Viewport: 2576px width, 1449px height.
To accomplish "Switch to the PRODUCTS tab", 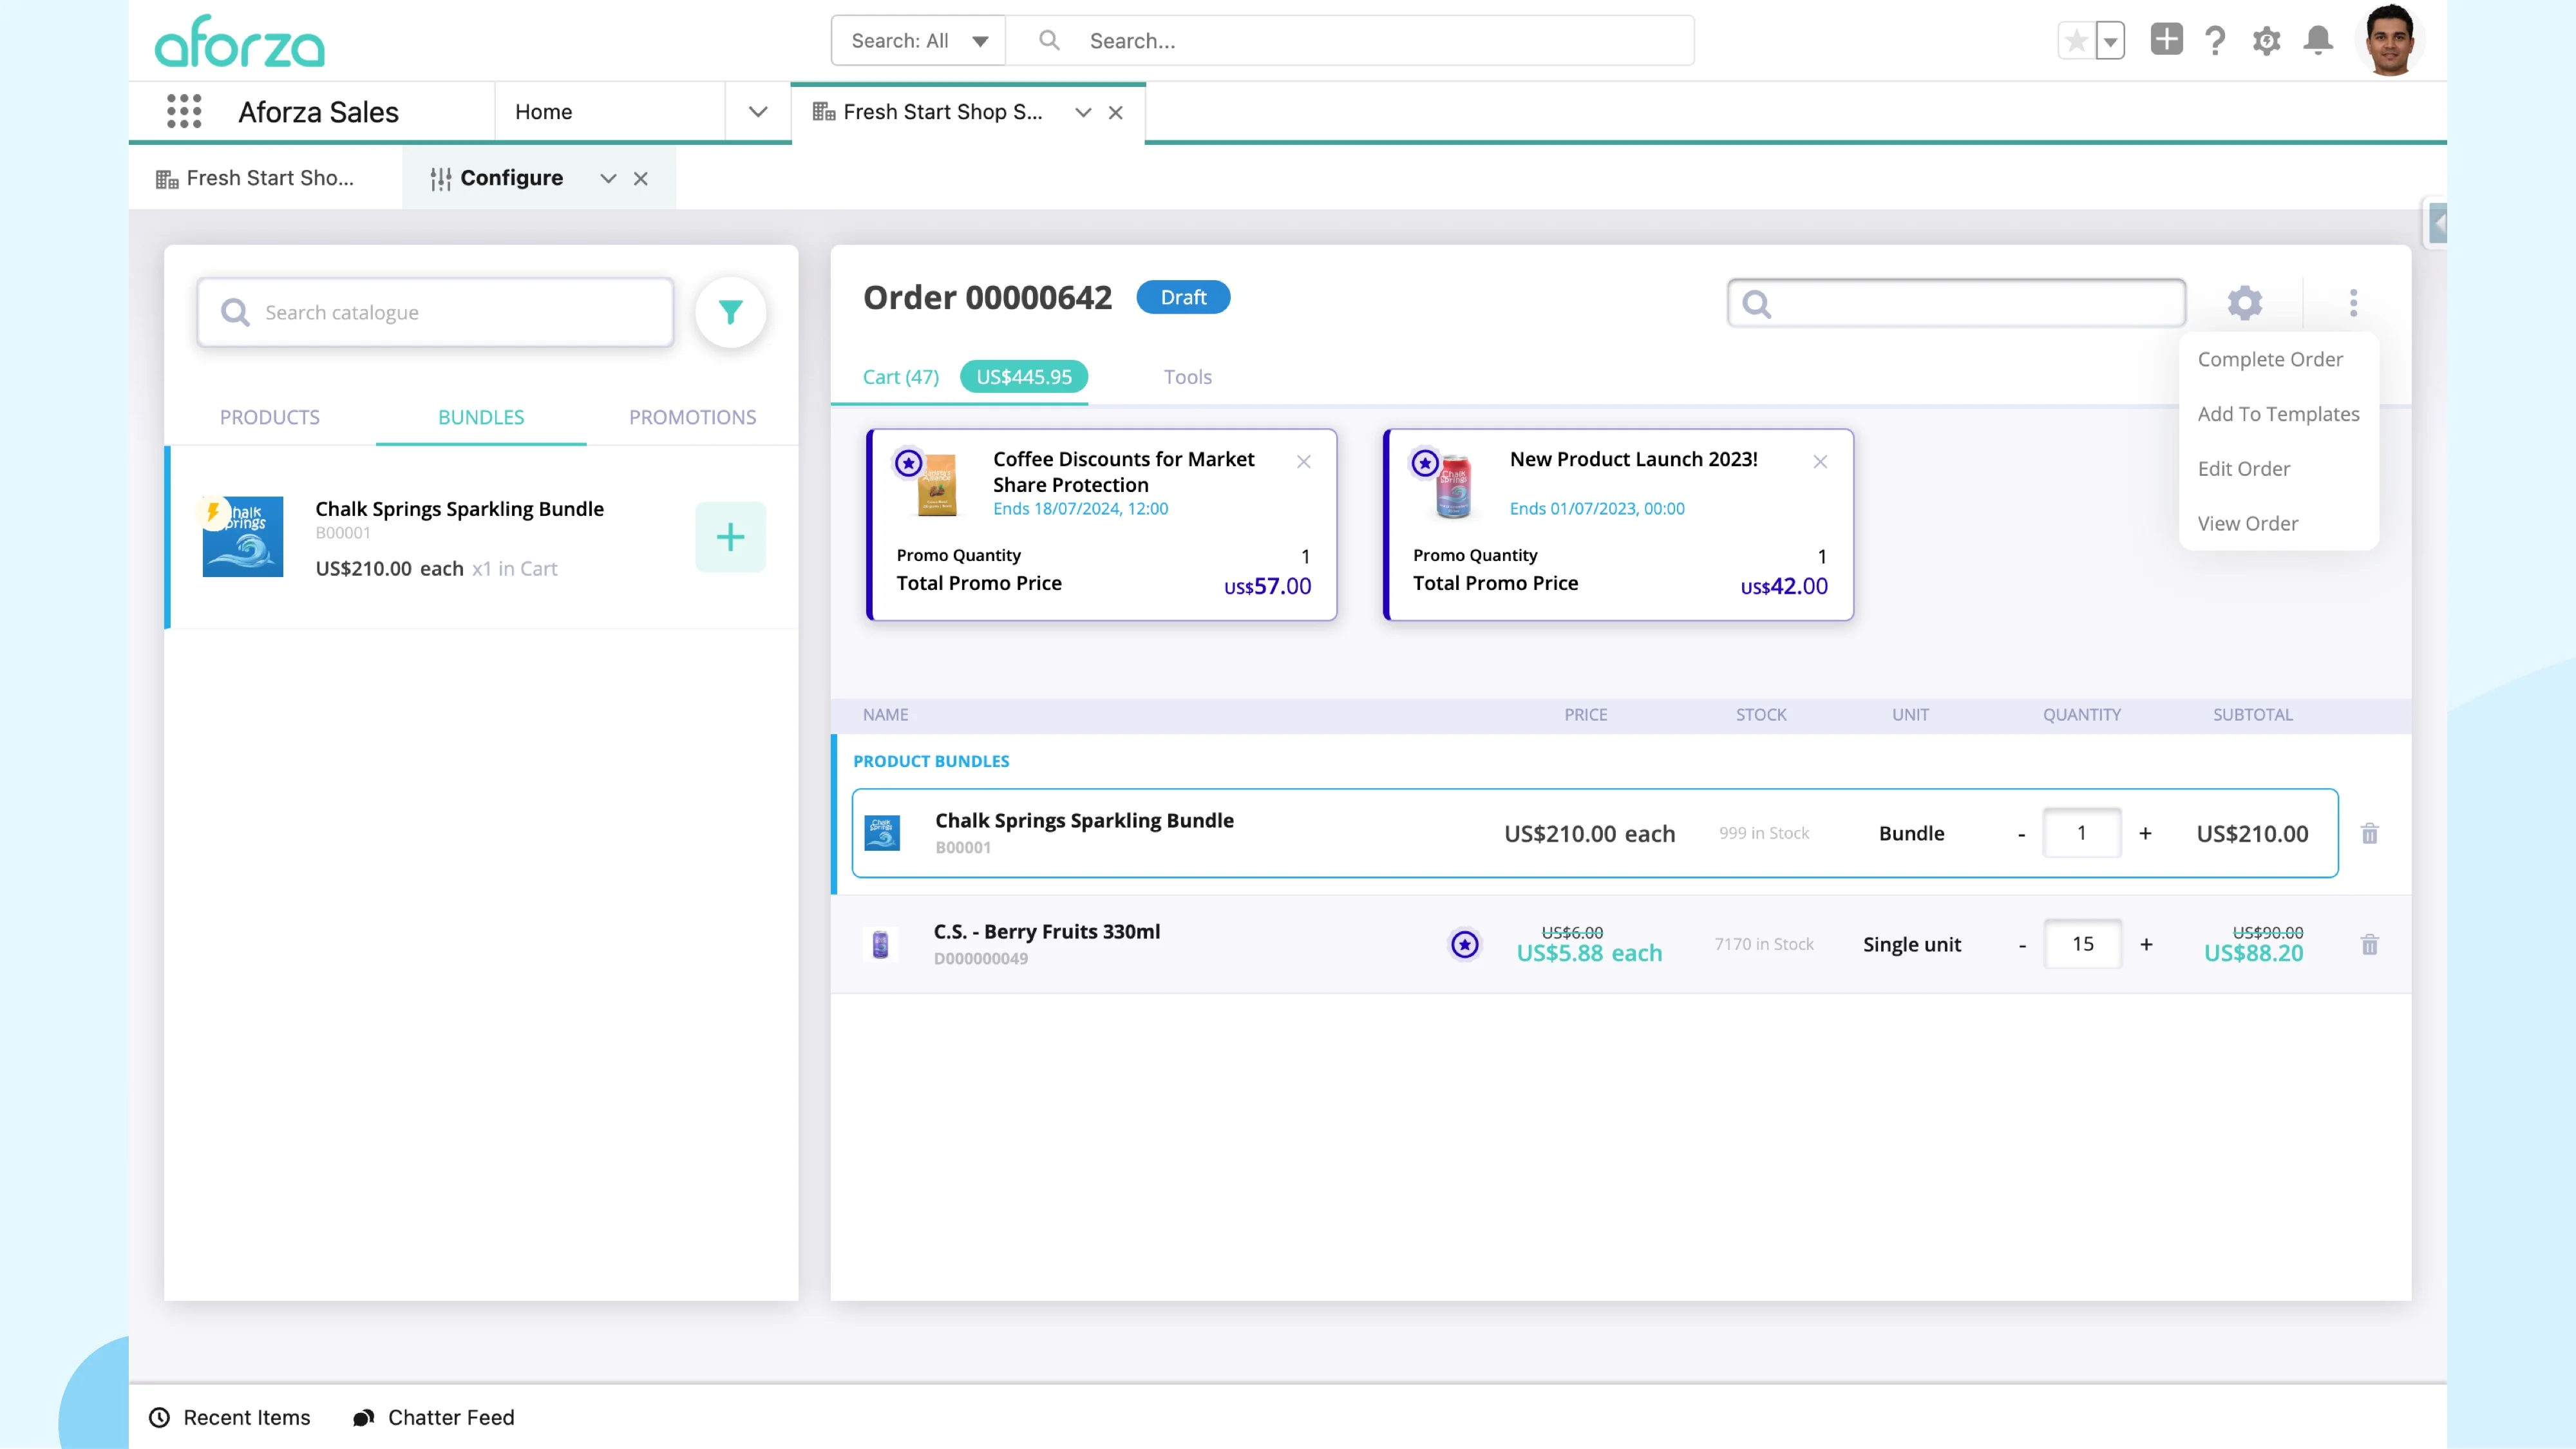I will tap(270, 417).
